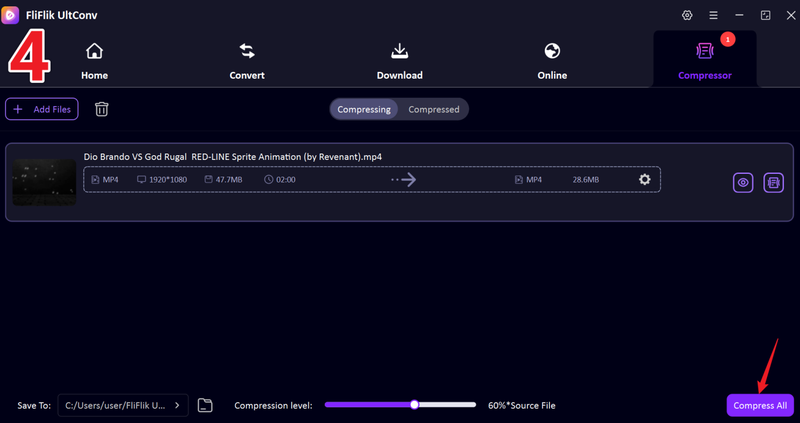Click the compression level slider handle
Image resolution: width=800 pixels, height=423 pixels.
tap(414, 405)
